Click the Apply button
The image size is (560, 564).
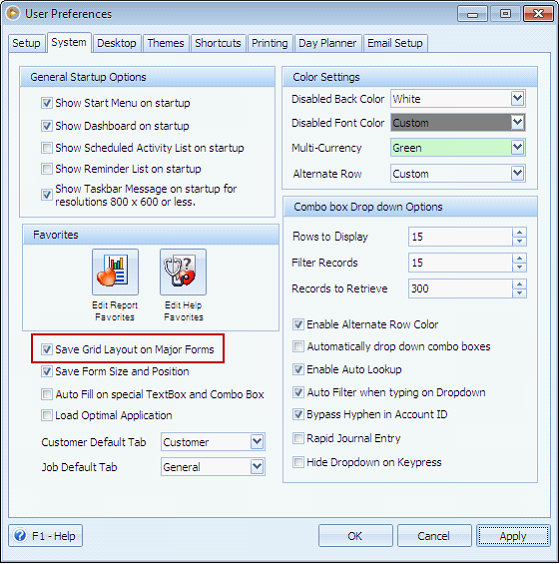point(513,536)
